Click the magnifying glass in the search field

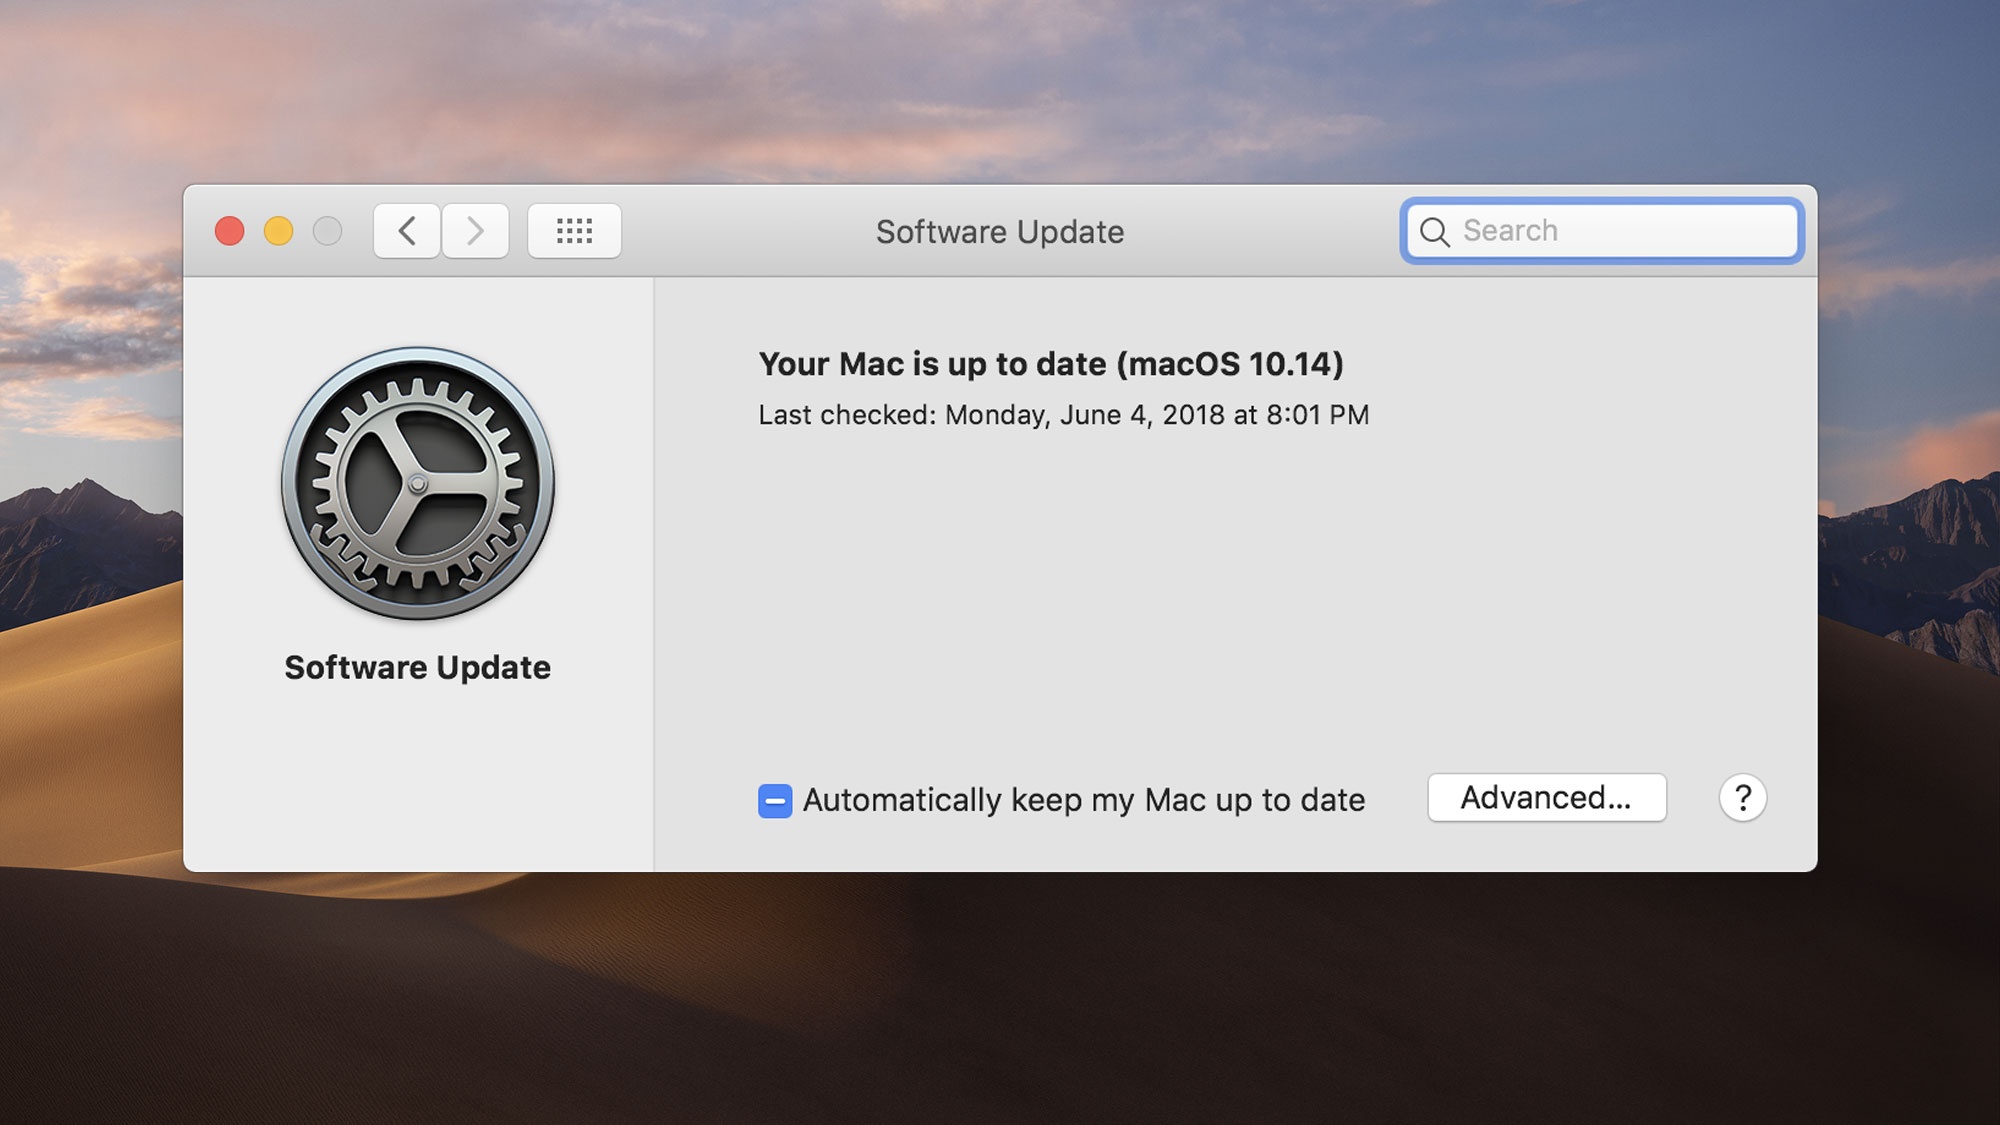1436,231
